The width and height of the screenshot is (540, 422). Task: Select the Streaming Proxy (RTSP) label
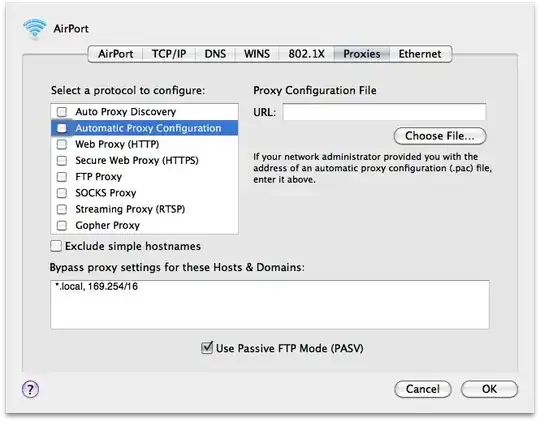(x=130, y=209)
